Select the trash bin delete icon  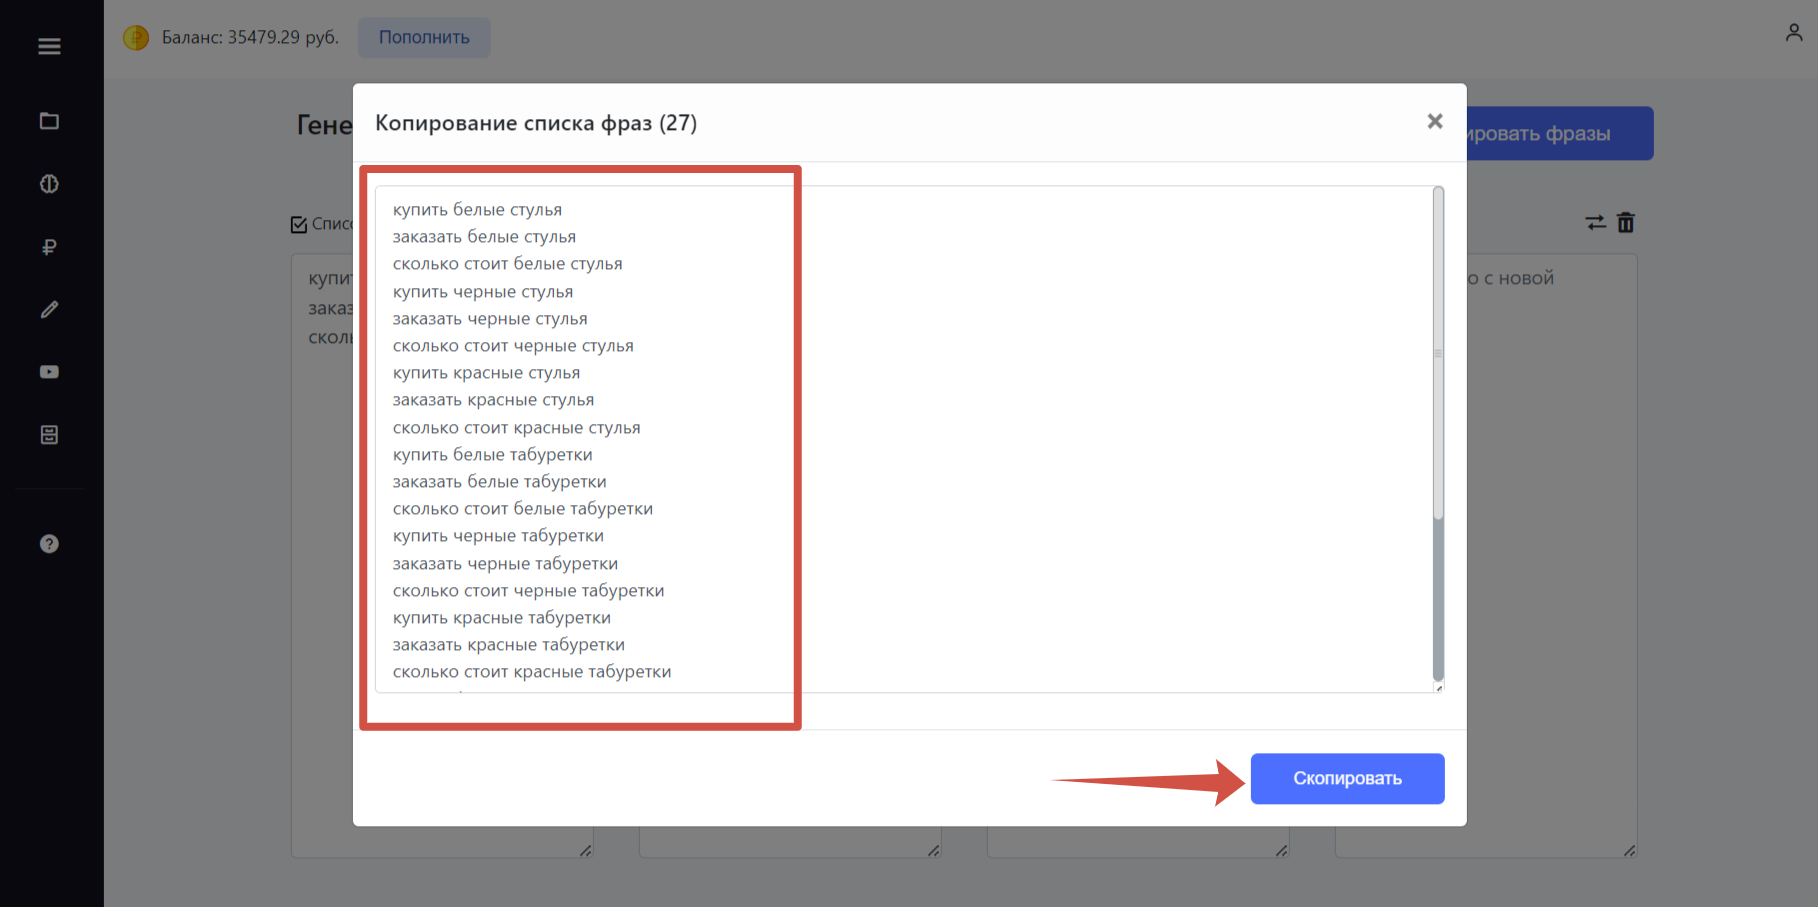tap(1626, 223)
